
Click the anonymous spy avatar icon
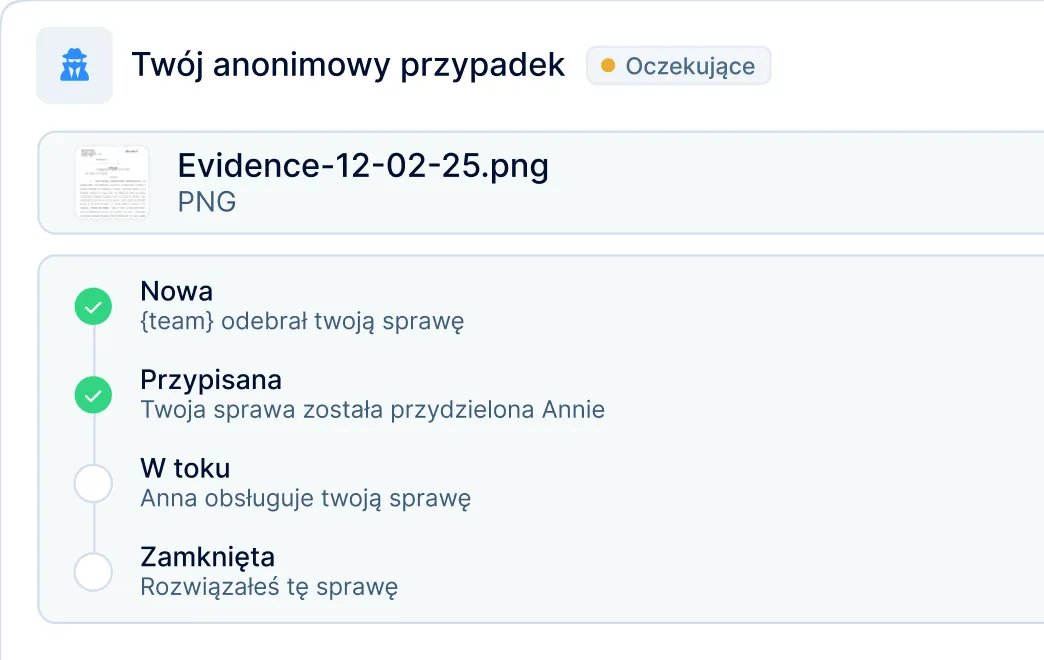click(74, 66)
